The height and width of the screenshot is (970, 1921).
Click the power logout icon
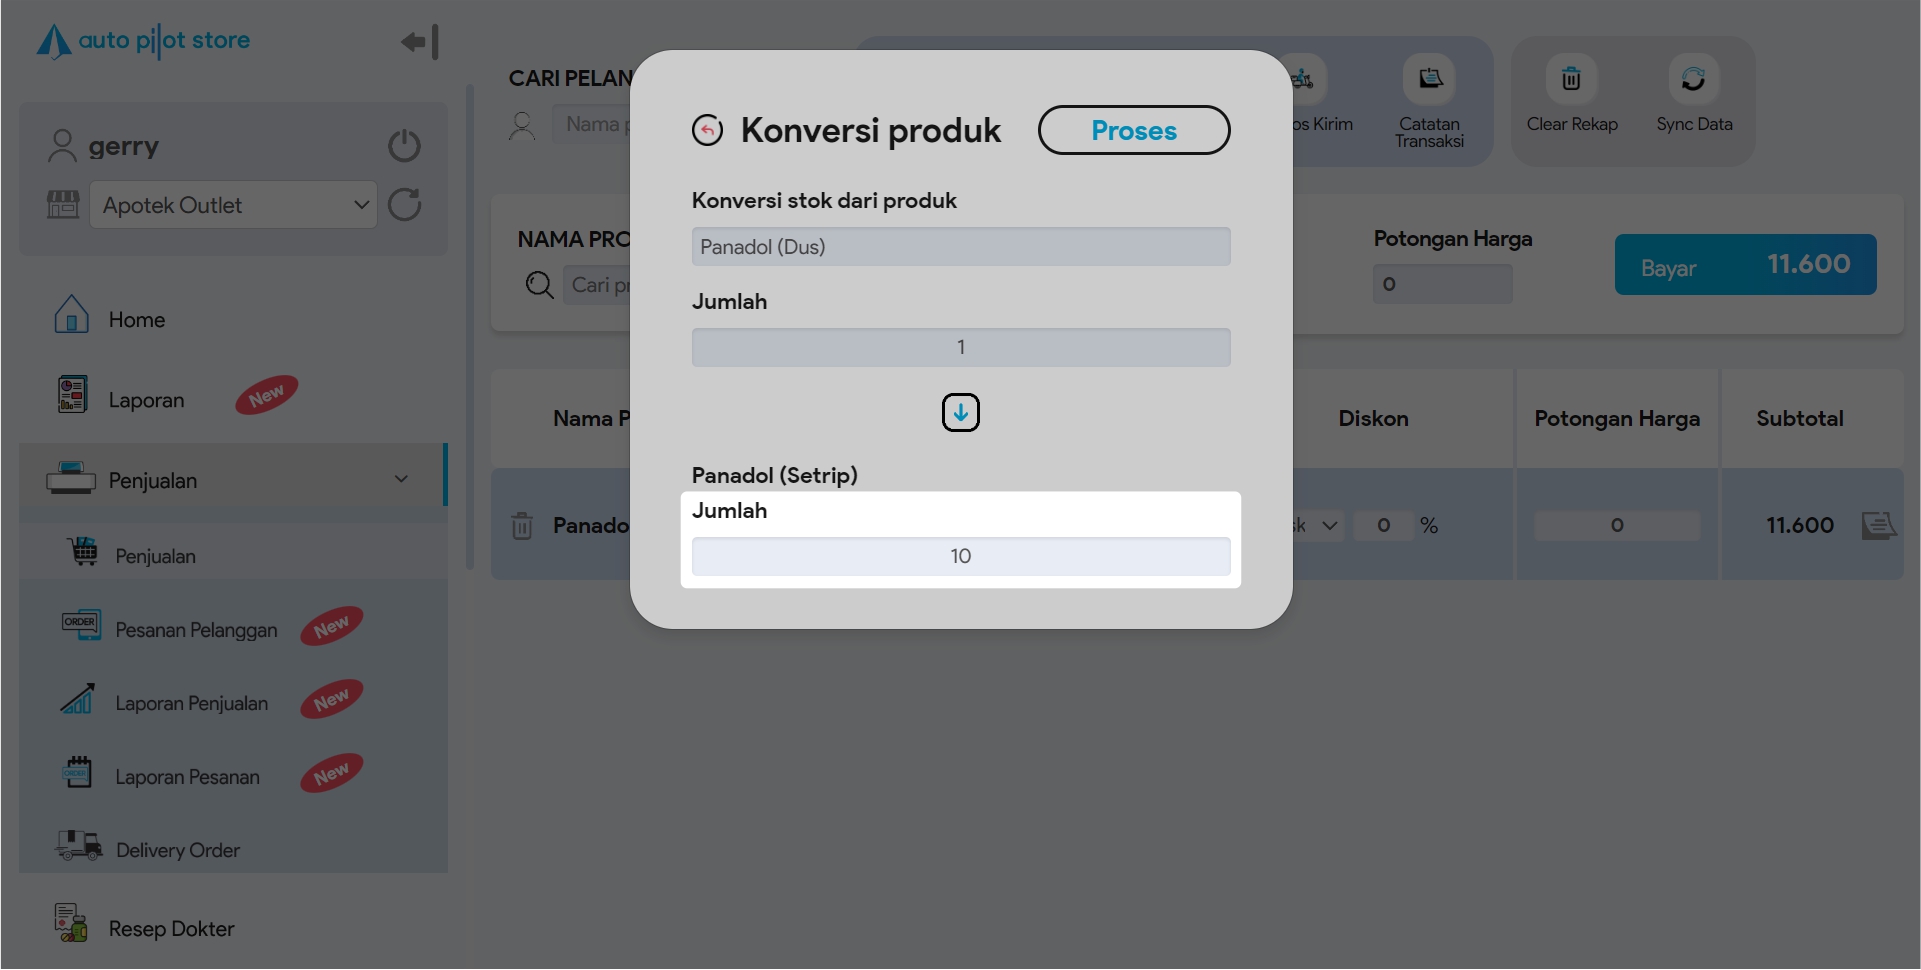(x=404, y=146)
